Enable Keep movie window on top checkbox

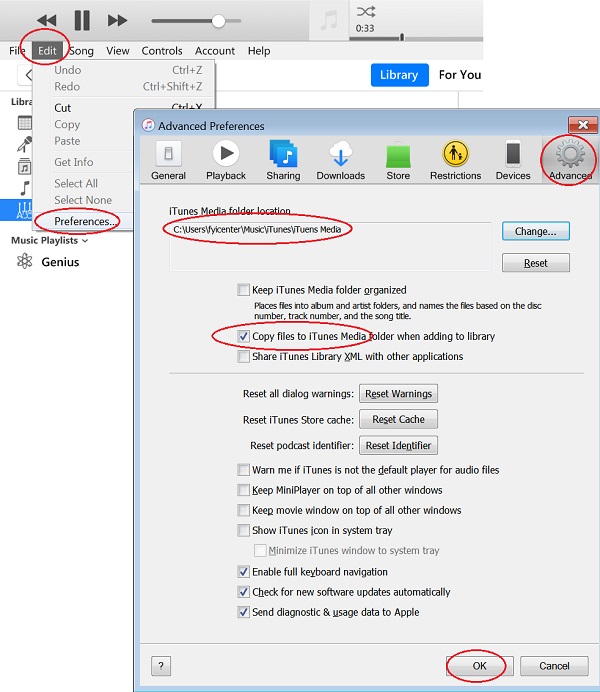[243, 510]
